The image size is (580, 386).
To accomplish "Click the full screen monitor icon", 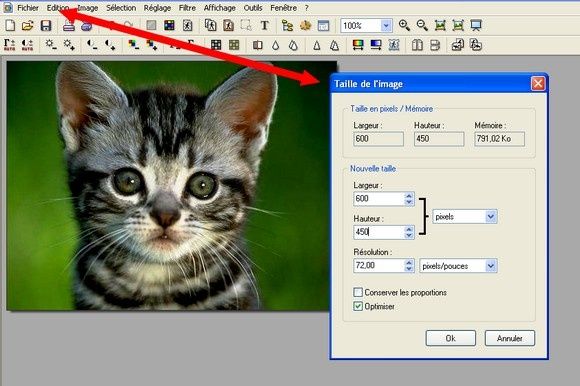I will (476, 26).
